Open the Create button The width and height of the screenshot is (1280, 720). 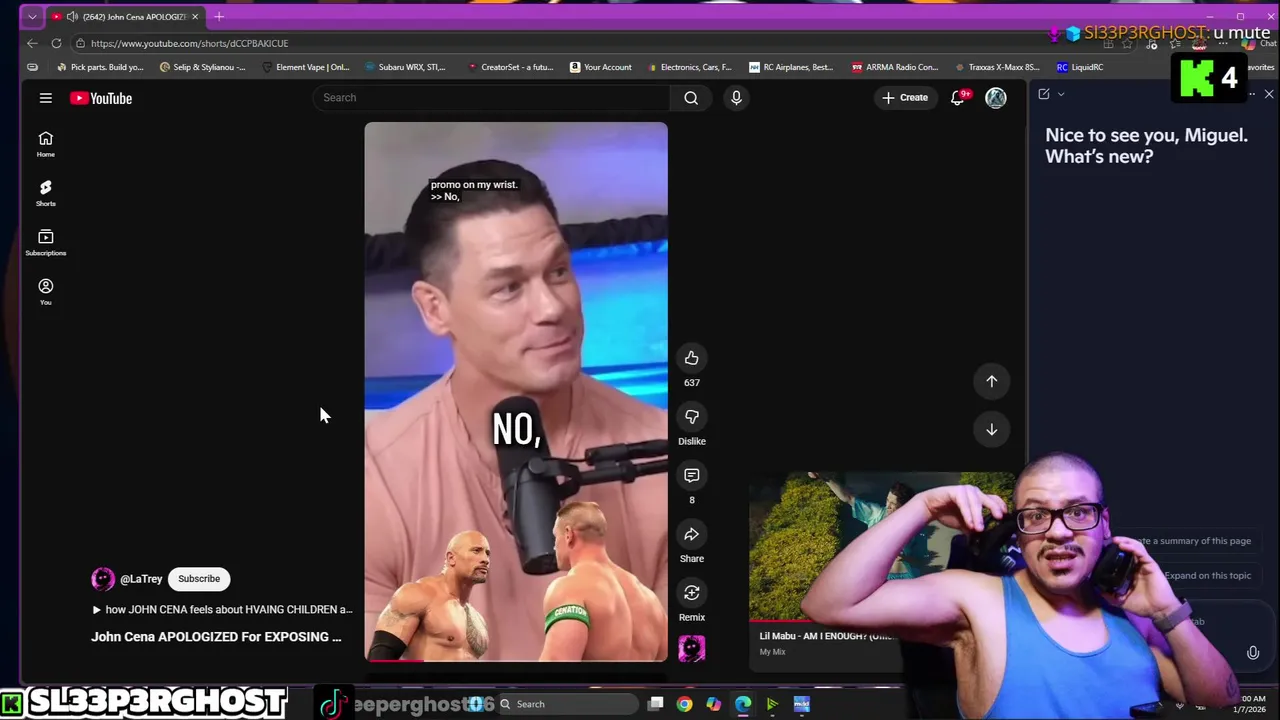coord(904,97)
